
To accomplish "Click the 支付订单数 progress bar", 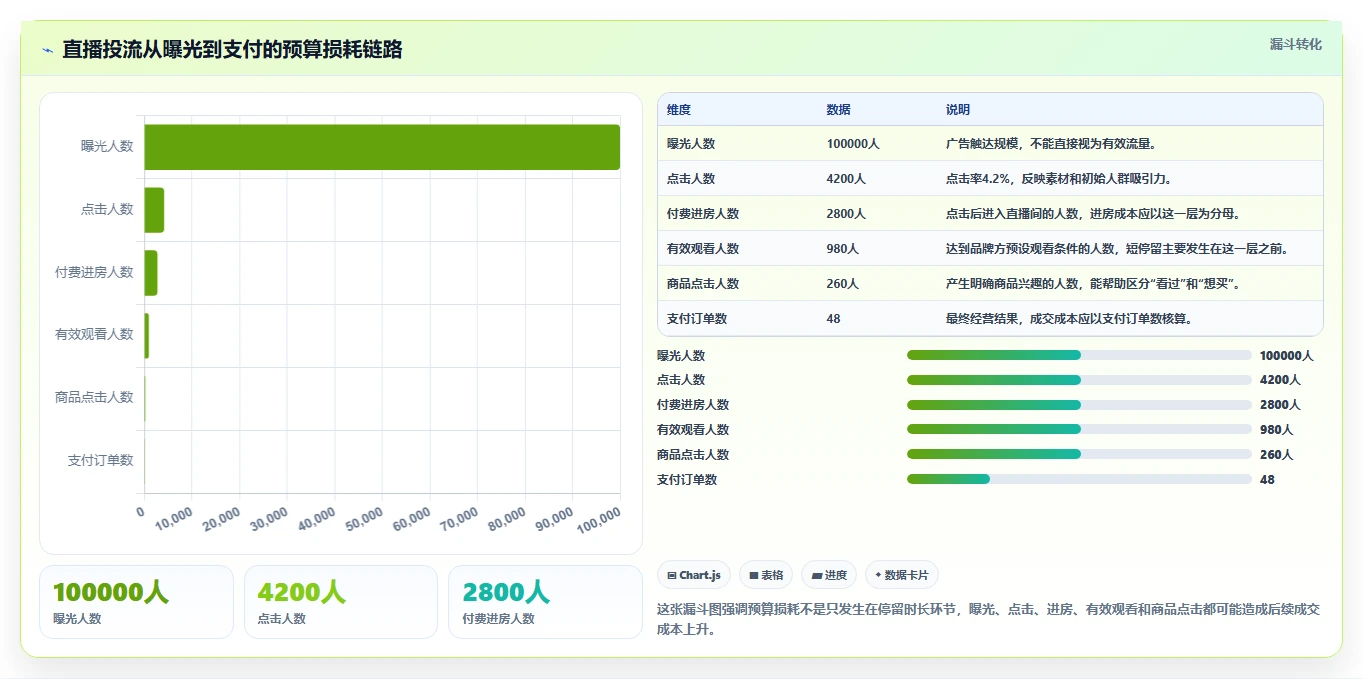I will point(1079,479).
